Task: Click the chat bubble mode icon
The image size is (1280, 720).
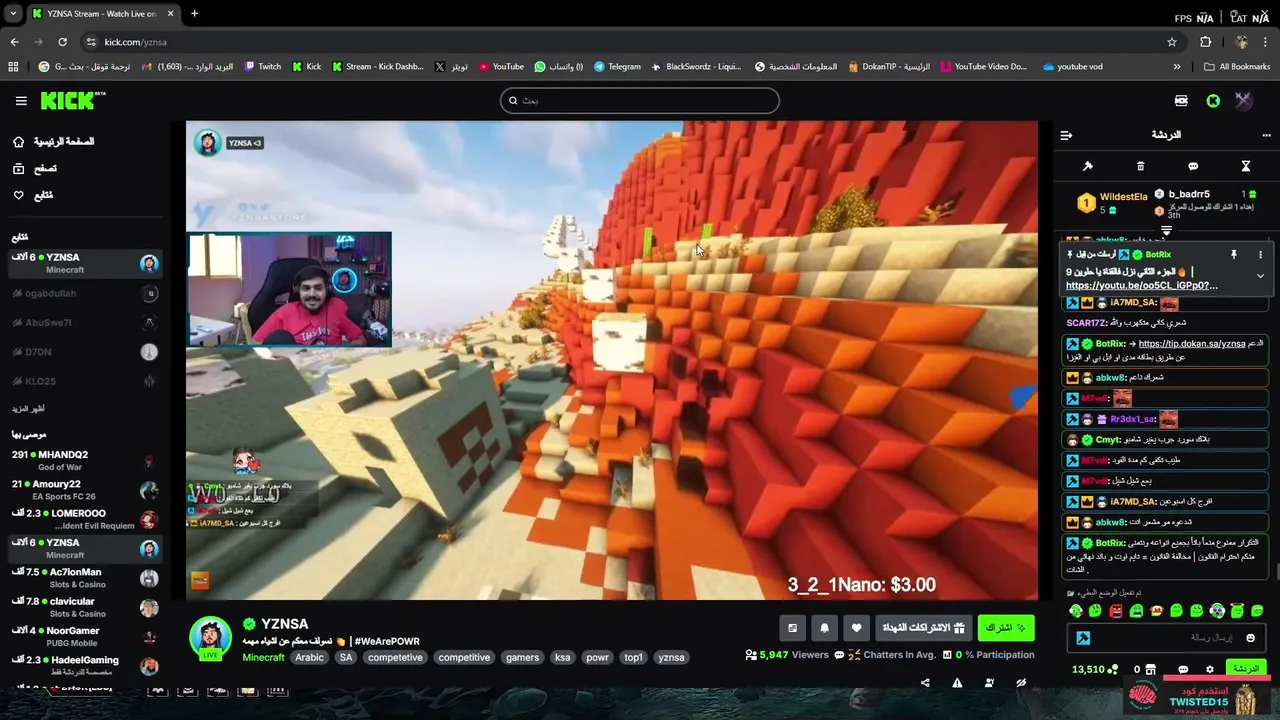Action: 1193,166
